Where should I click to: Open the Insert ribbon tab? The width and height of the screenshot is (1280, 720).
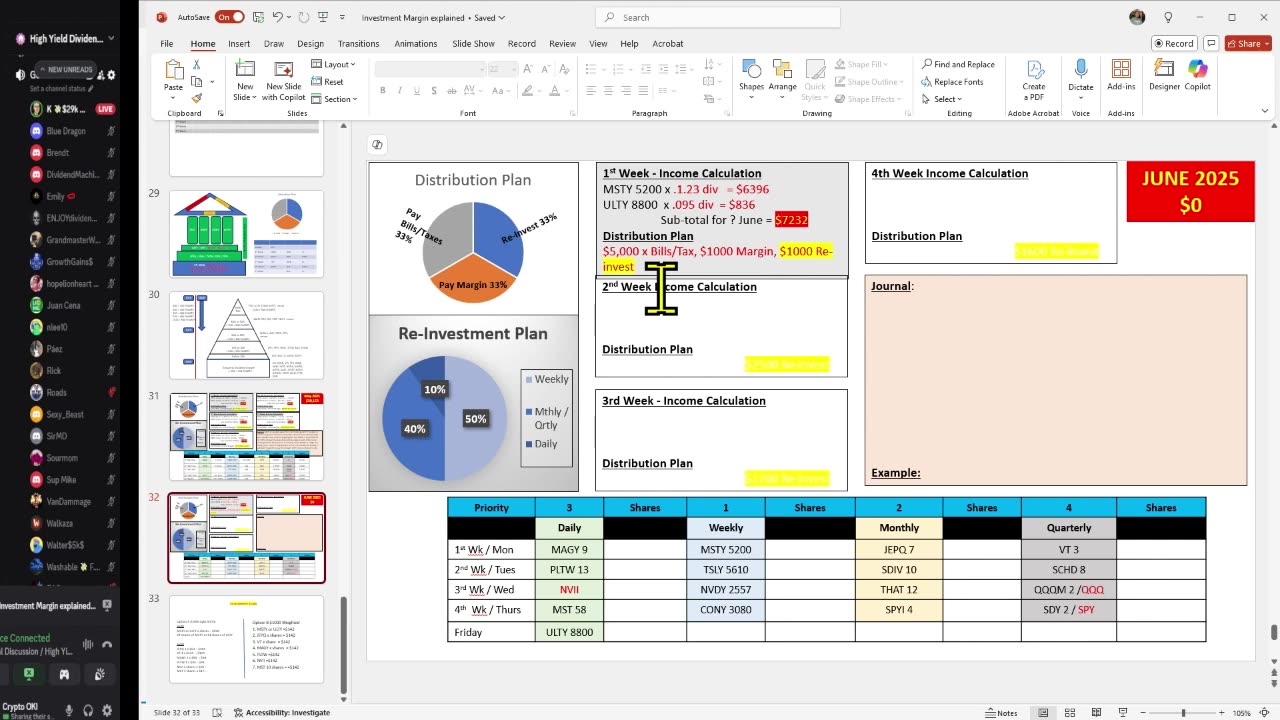click(x=239, y=43)
